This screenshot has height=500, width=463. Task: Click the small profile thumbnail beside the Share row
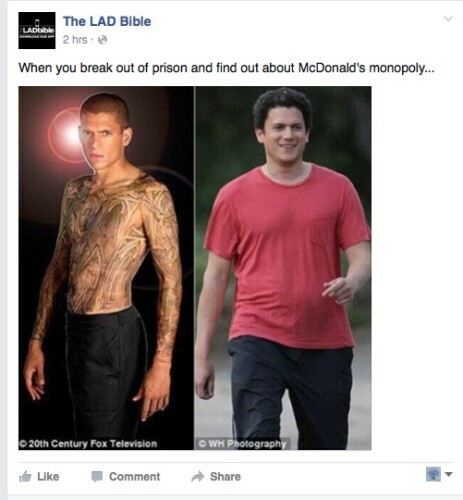(433, 474)
